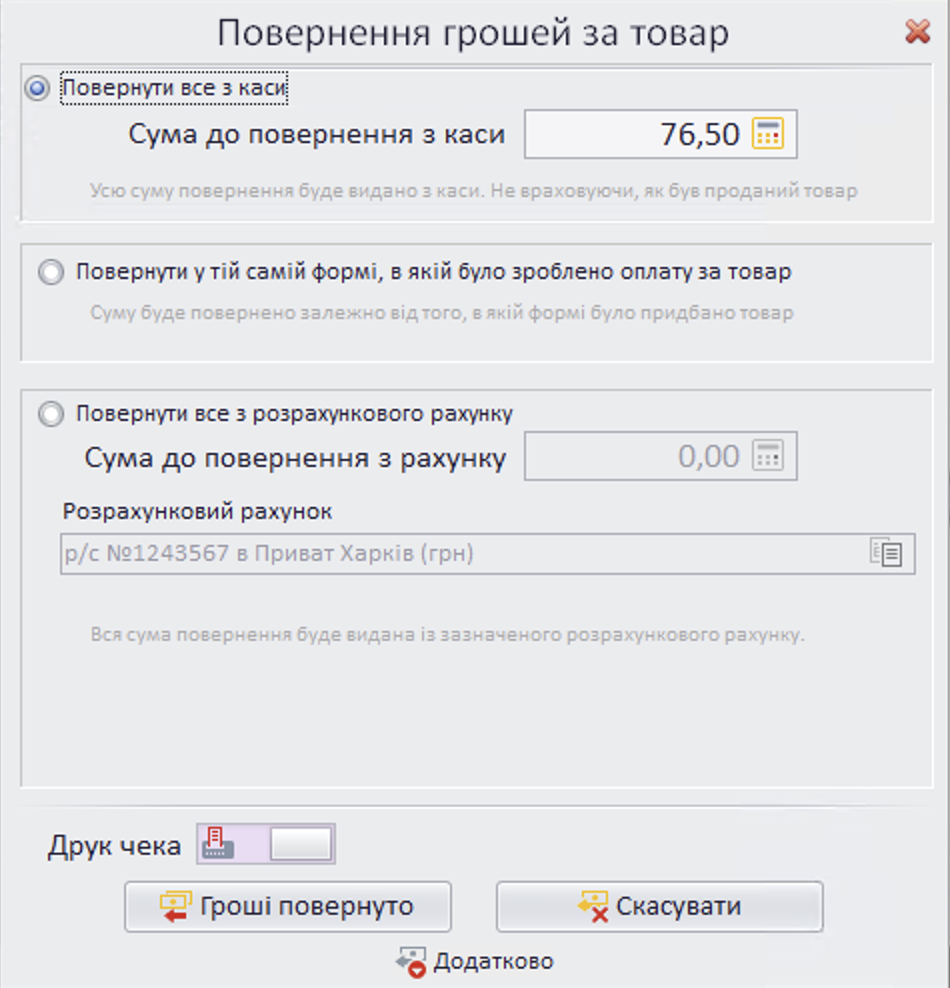Open the calculator for the cash refund amount

(770, 133)
